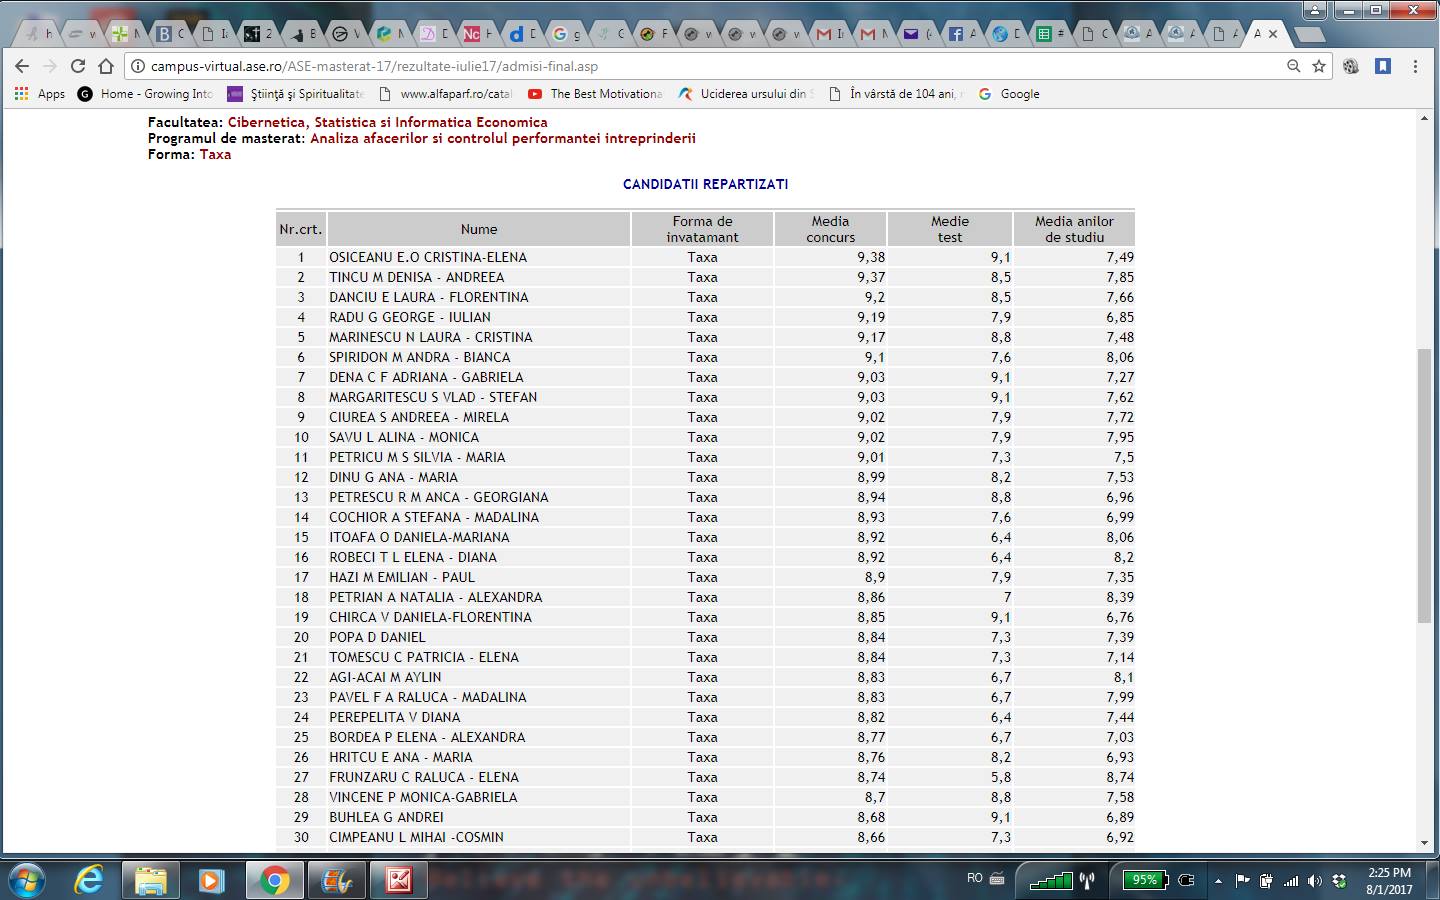Click the scrollbar down arrow
The image size is (1440, 900).
[x=1425, y=844]
